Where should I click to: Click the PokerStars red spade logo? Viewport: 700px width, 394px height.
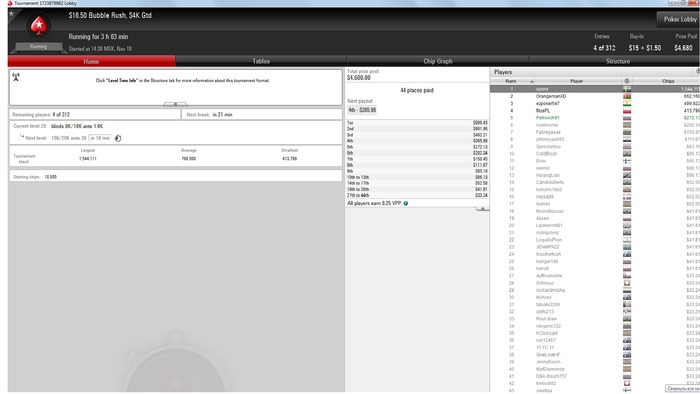[39, 25]
